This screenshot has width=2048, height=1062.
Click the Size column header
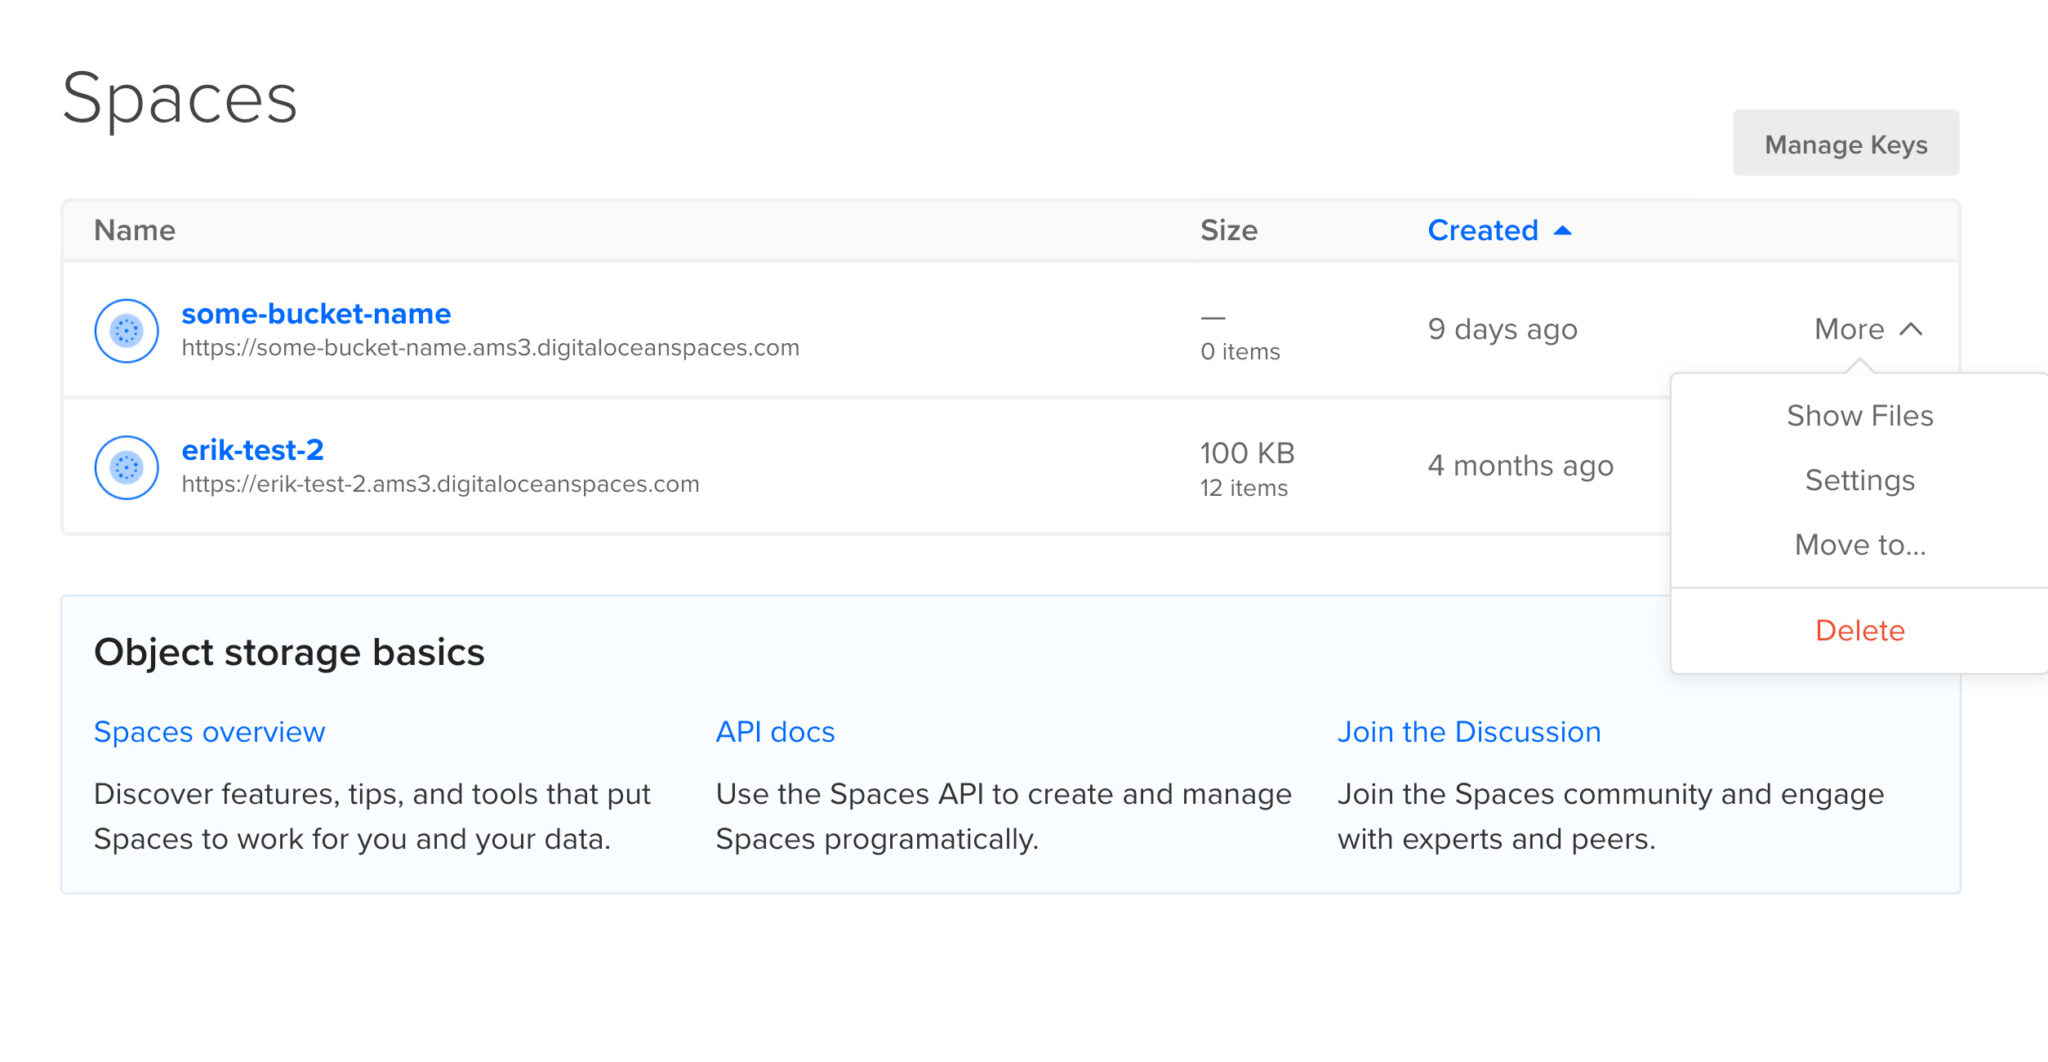coord(1229,230)
